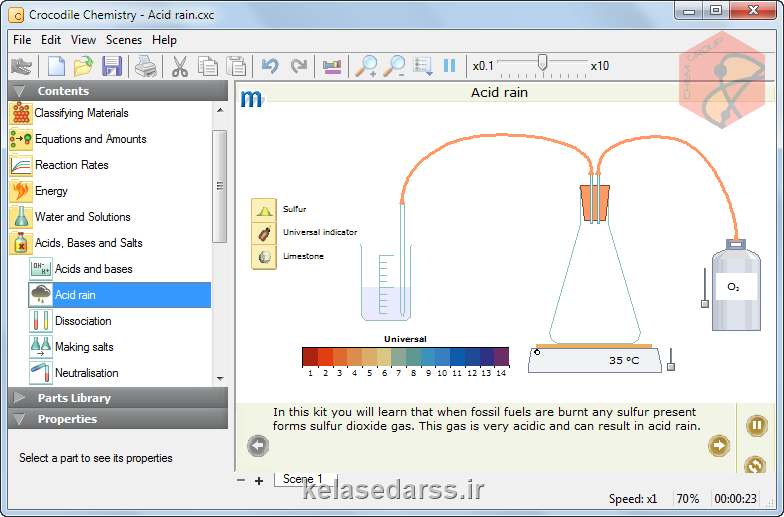Zoom in with magnifier plus icon
Screen dimensions: 784x517
point(366,66)
